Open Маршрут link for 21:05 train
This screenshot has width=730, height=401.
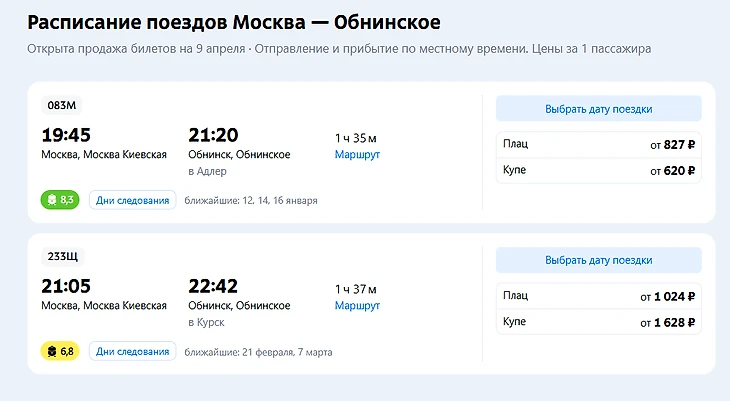357,306
